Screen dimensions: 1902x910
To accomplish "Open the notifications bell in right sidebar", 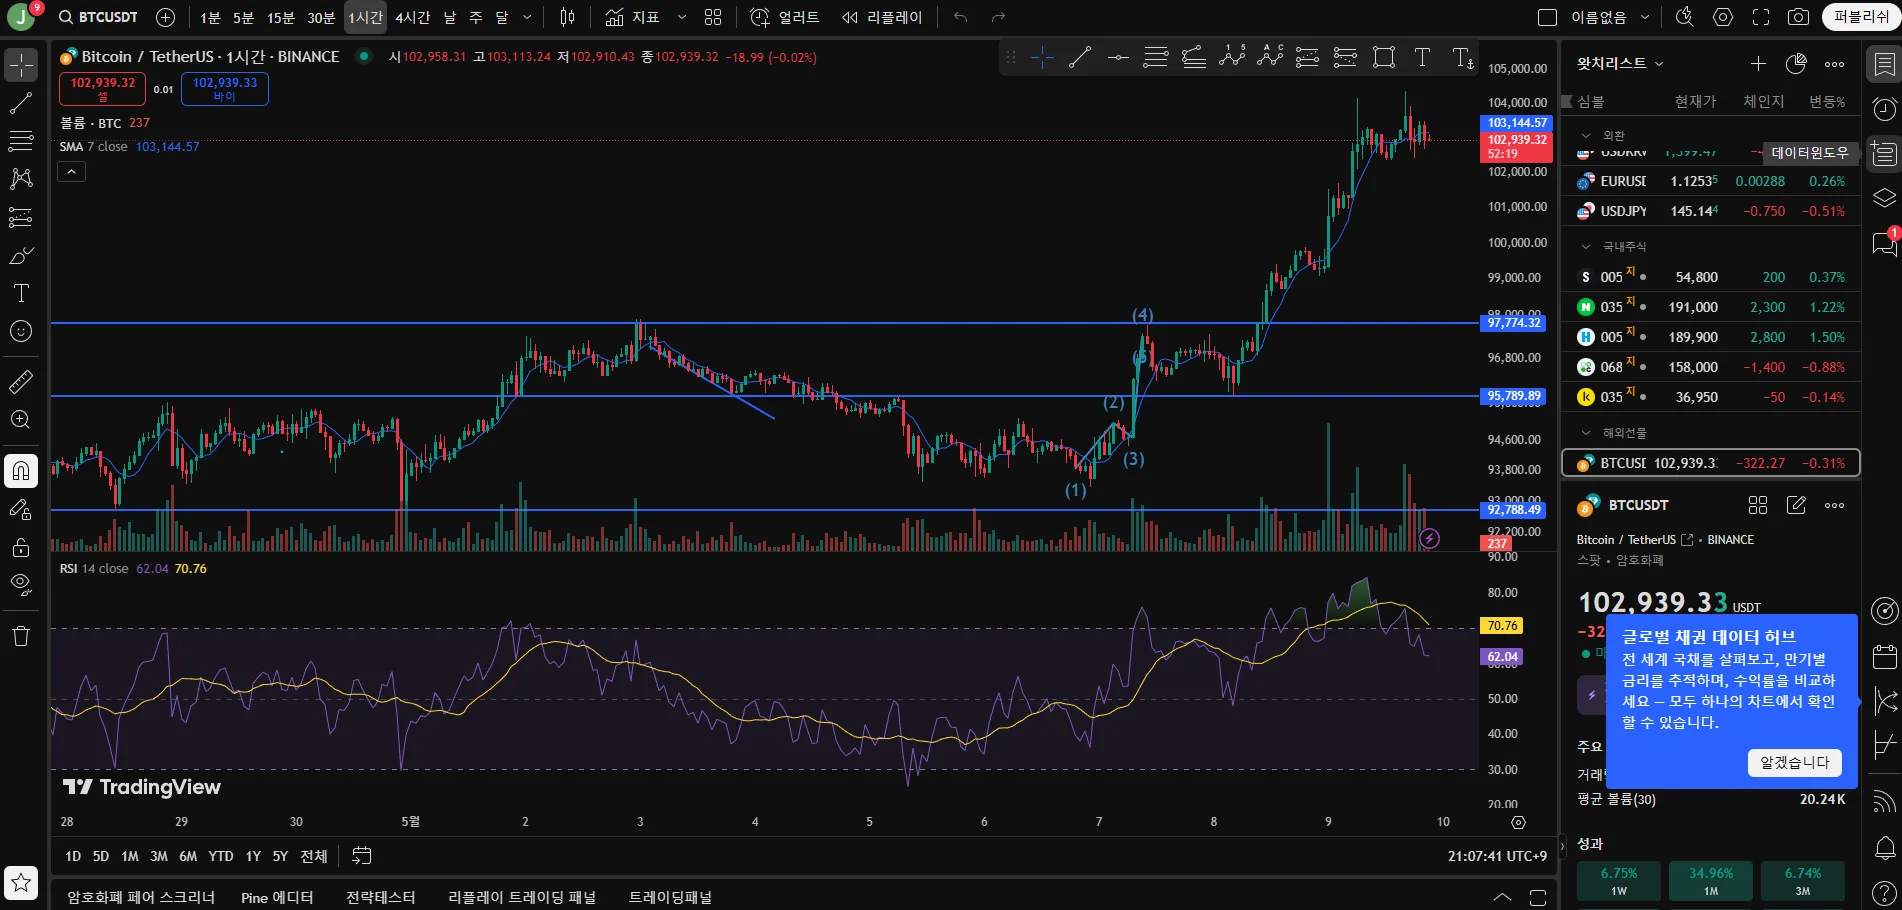I will coord(1884,849).
